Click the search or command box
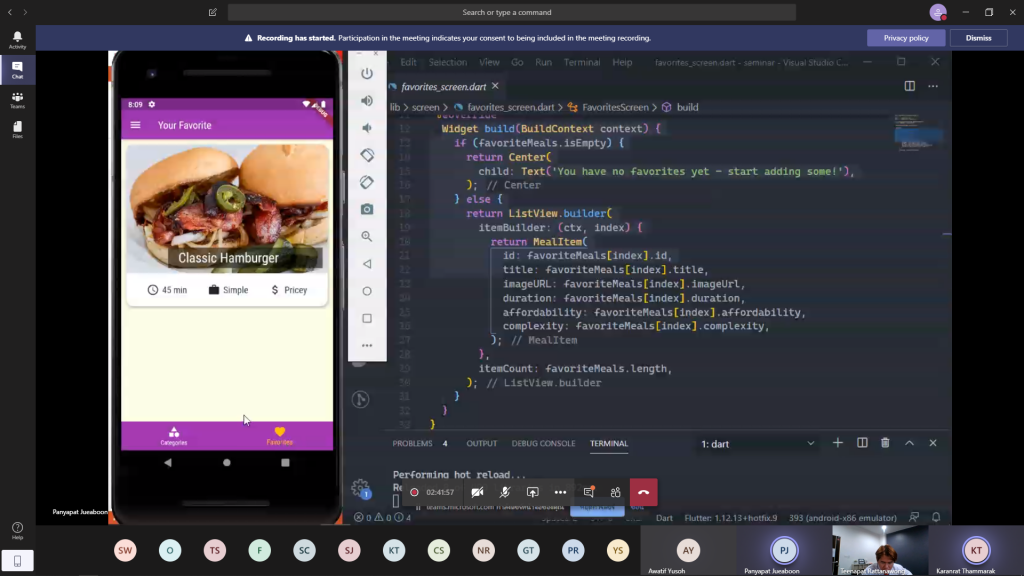 511,12
